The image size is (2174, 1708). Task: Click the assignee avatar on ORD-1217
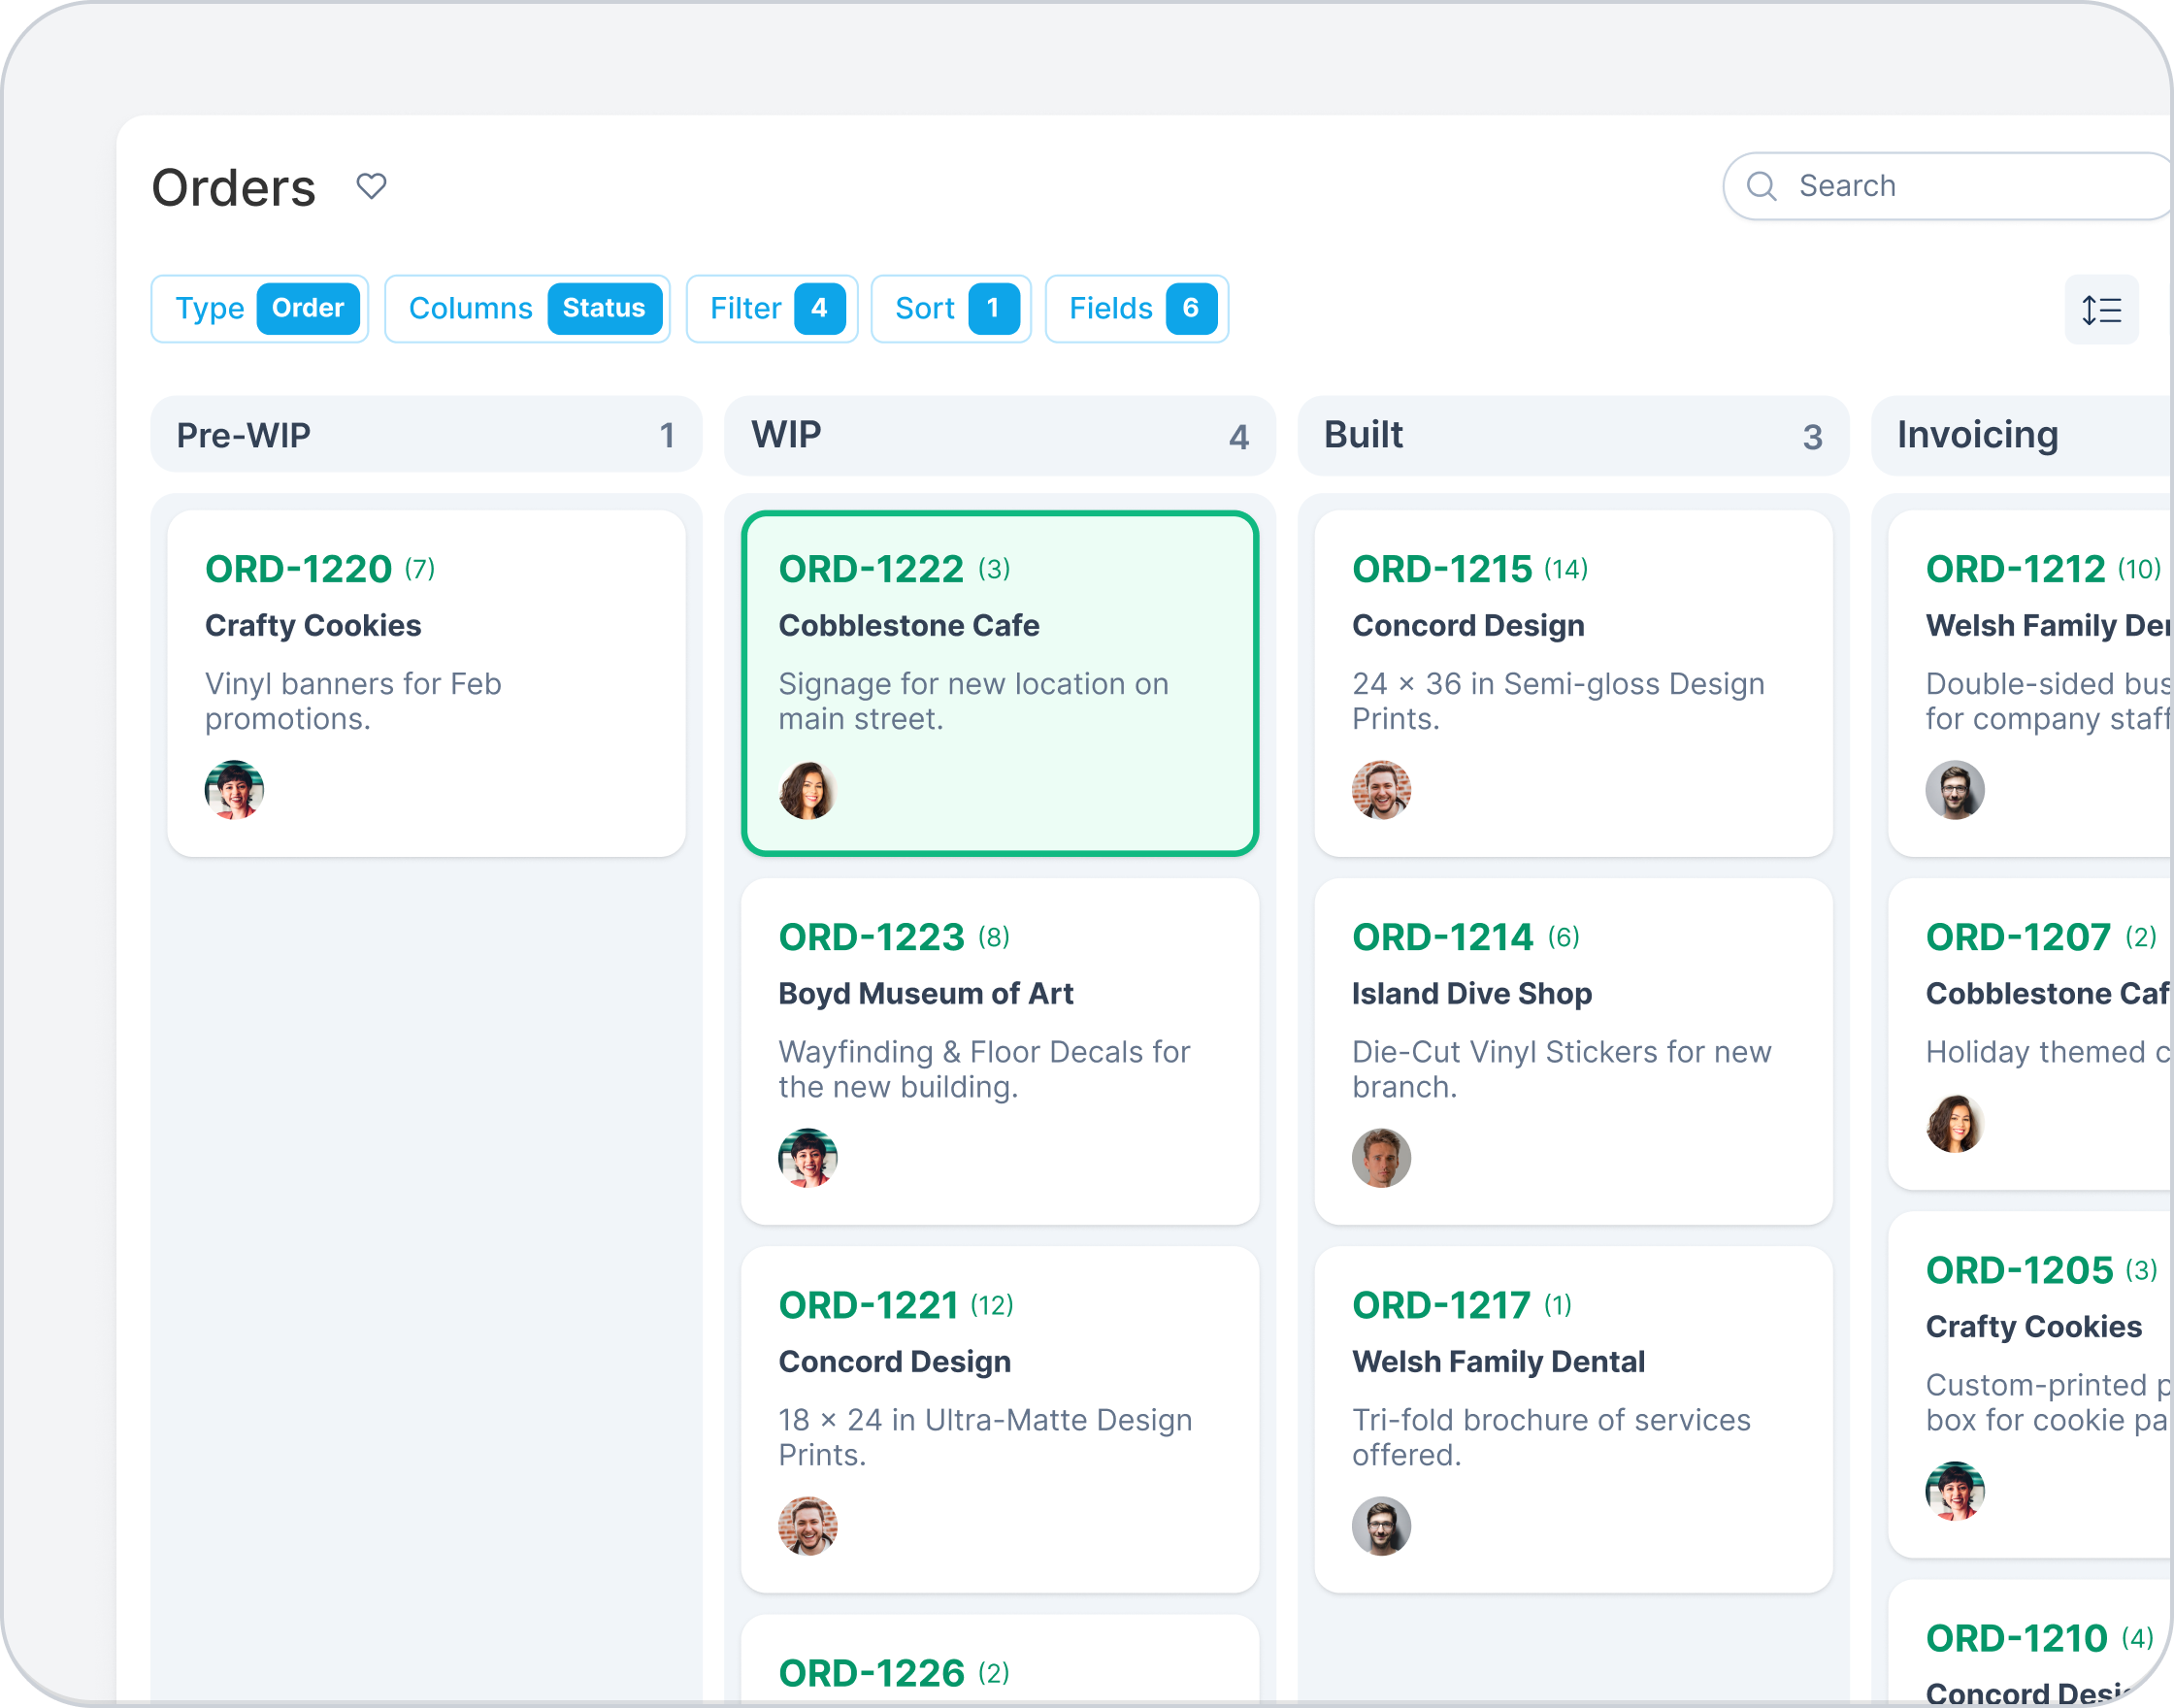pyautogui.click(x=1381, y=1526)
